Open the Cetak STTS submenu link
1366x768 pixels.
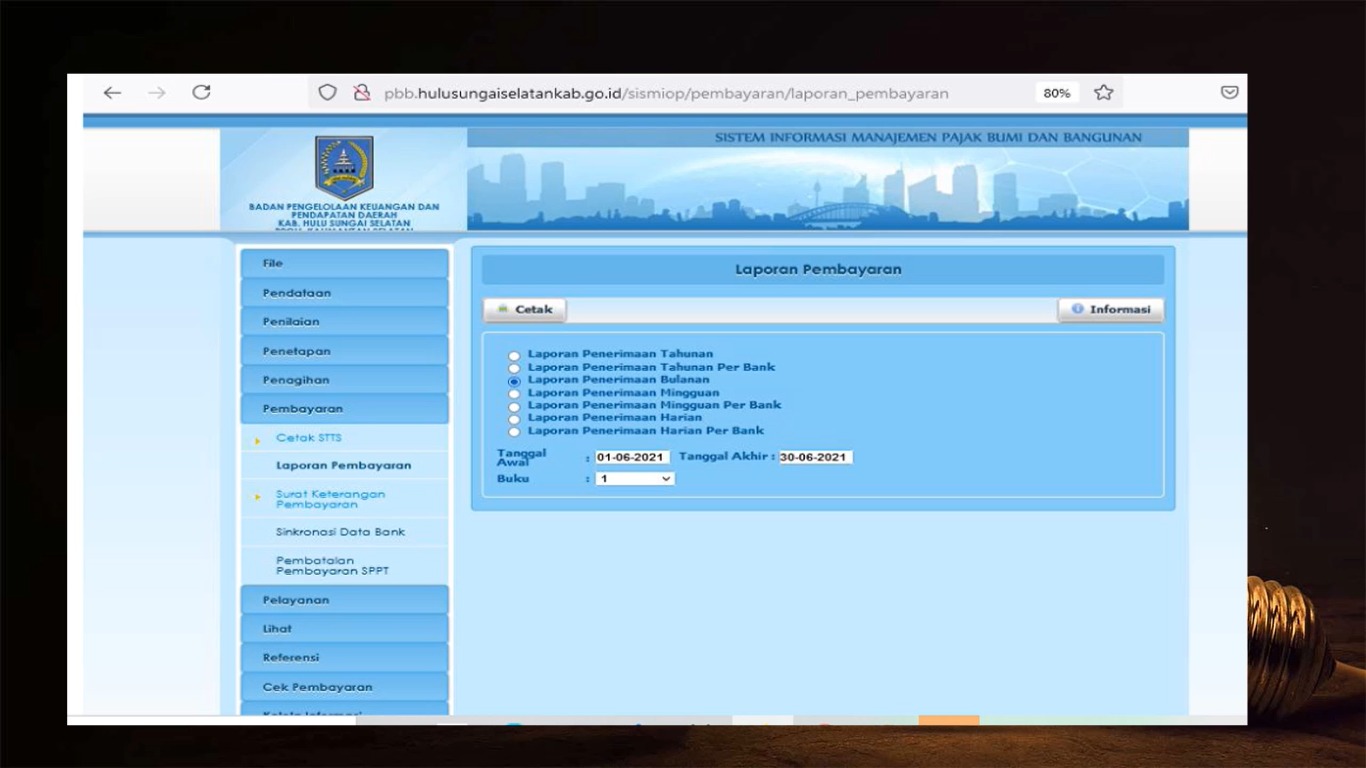tap(309, 438)
